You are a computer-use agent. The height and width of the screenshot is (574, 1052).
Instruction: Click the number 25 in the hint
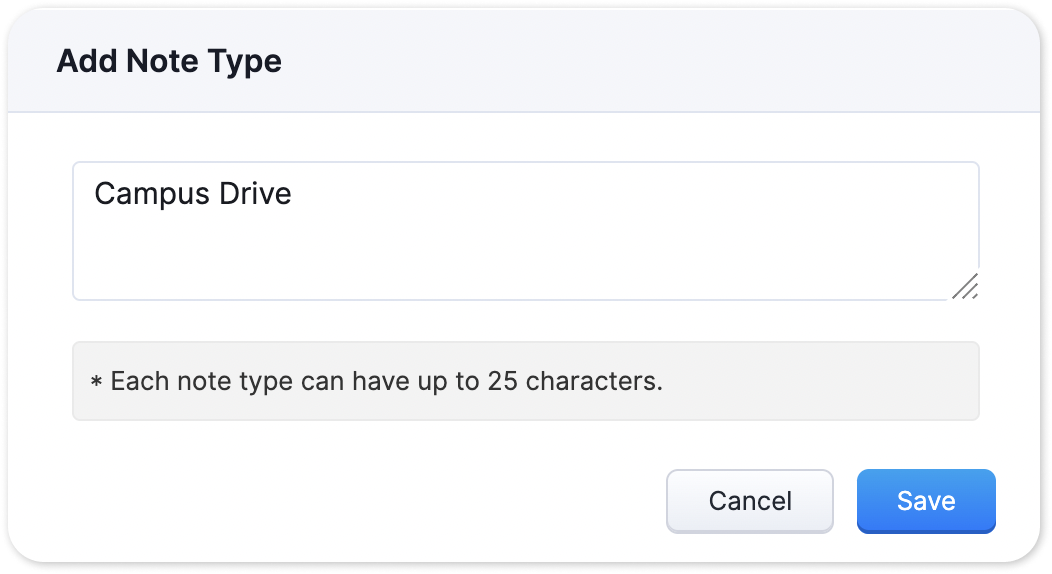point(502,381)
